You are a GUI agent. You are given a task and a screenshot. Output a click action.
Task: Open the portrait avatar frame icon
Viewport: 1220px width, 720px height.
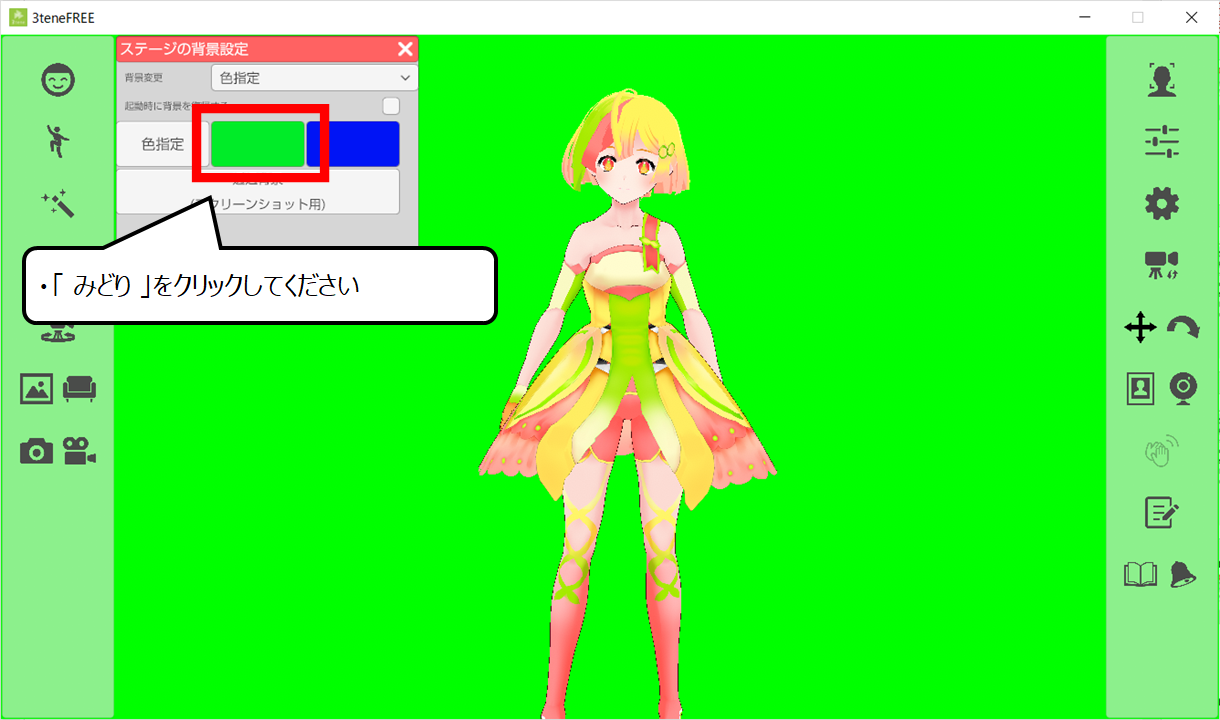click(1141, 389)
